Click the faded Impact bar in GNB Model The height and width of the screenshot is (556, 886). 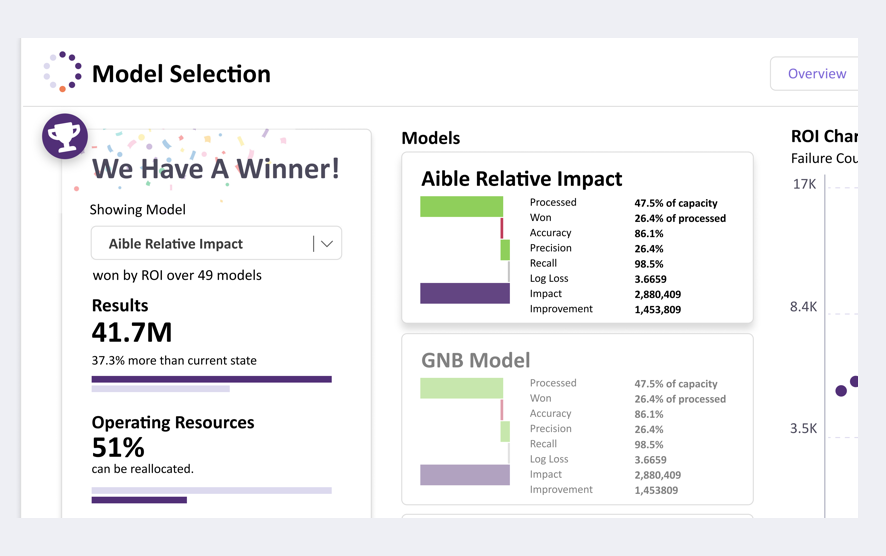[x=465, y=475]
